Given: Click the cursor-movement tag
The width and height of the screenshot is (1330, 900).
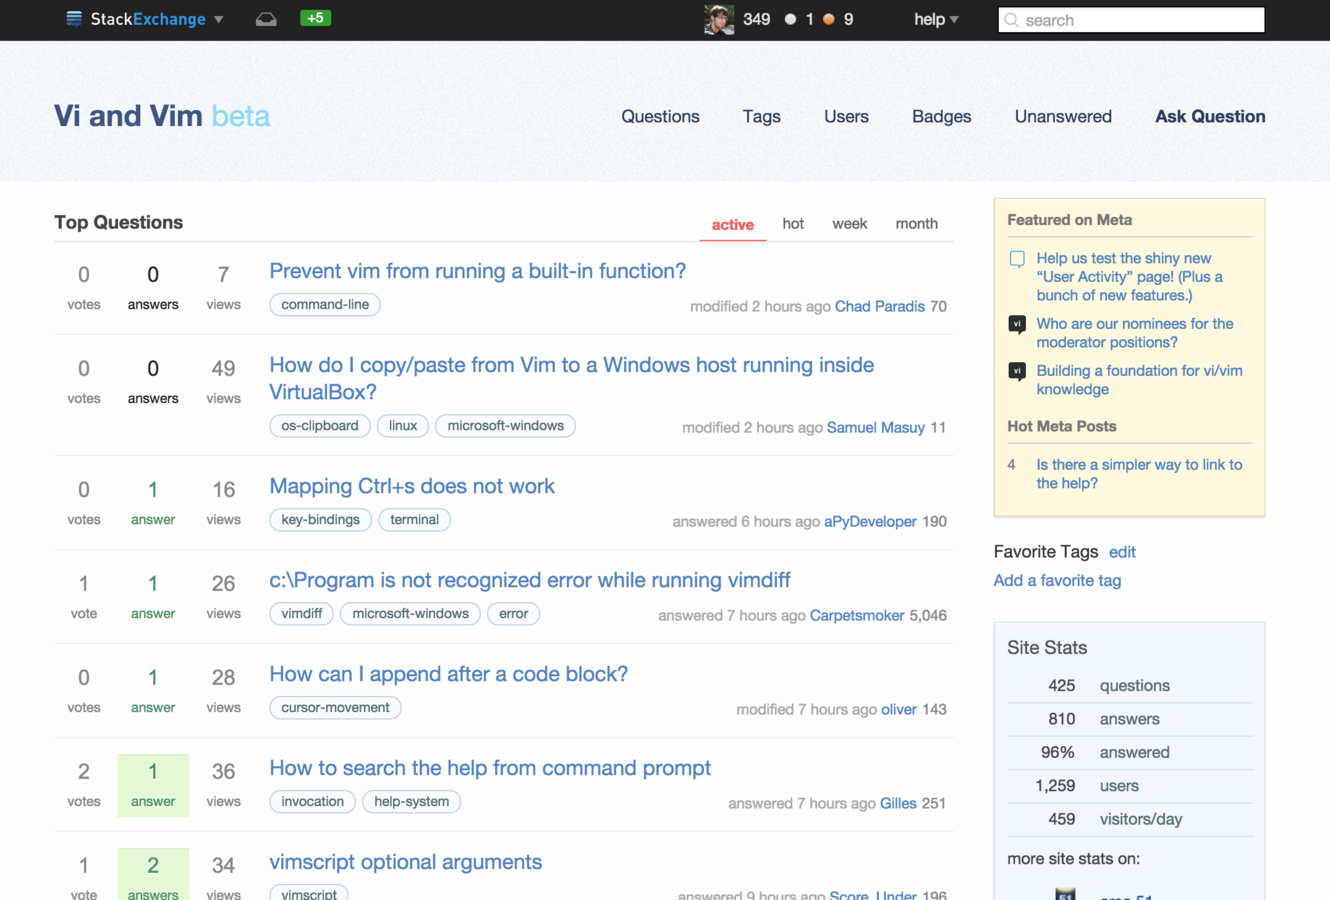Looking at the screenshot, I should click(336, 708).
